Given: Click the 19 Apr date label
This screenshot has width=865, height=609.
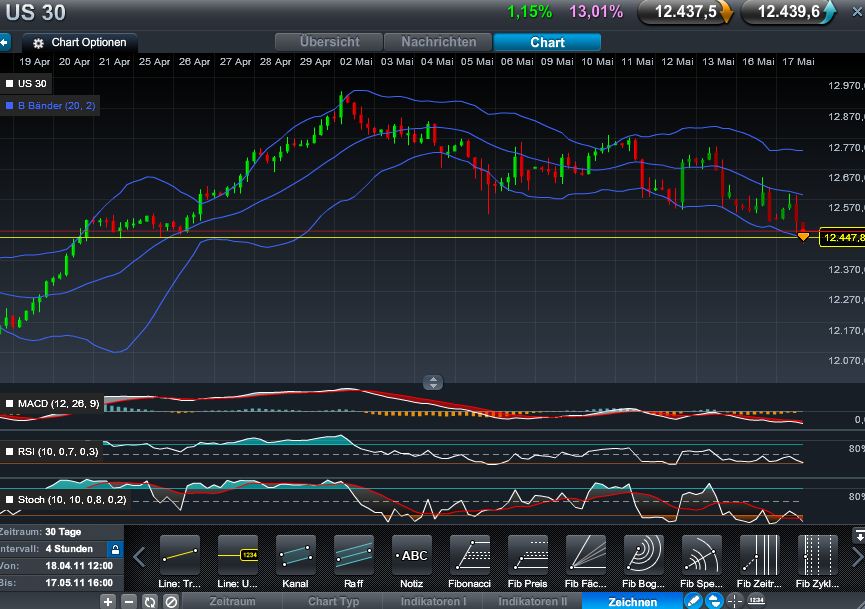Looking at the screenshot, I should pos(34,62).
